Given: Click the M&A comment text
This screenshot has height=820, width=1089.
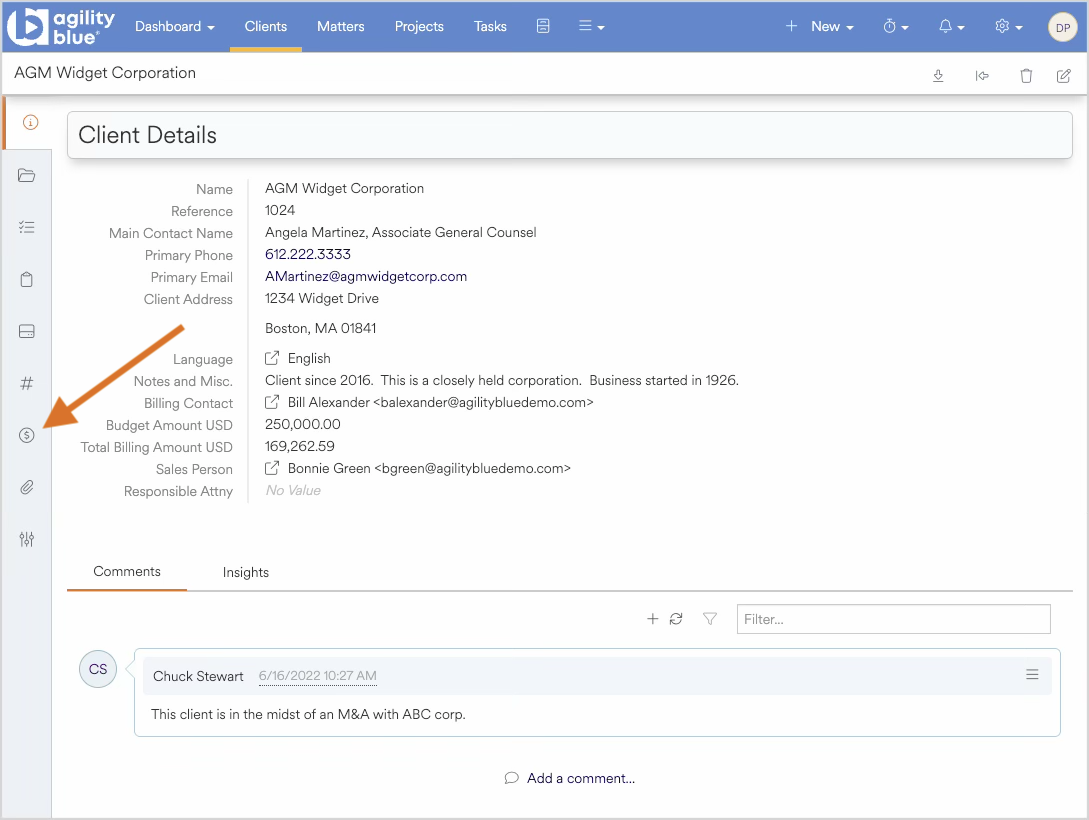Looking at the screenshot, I should [308, 714].
